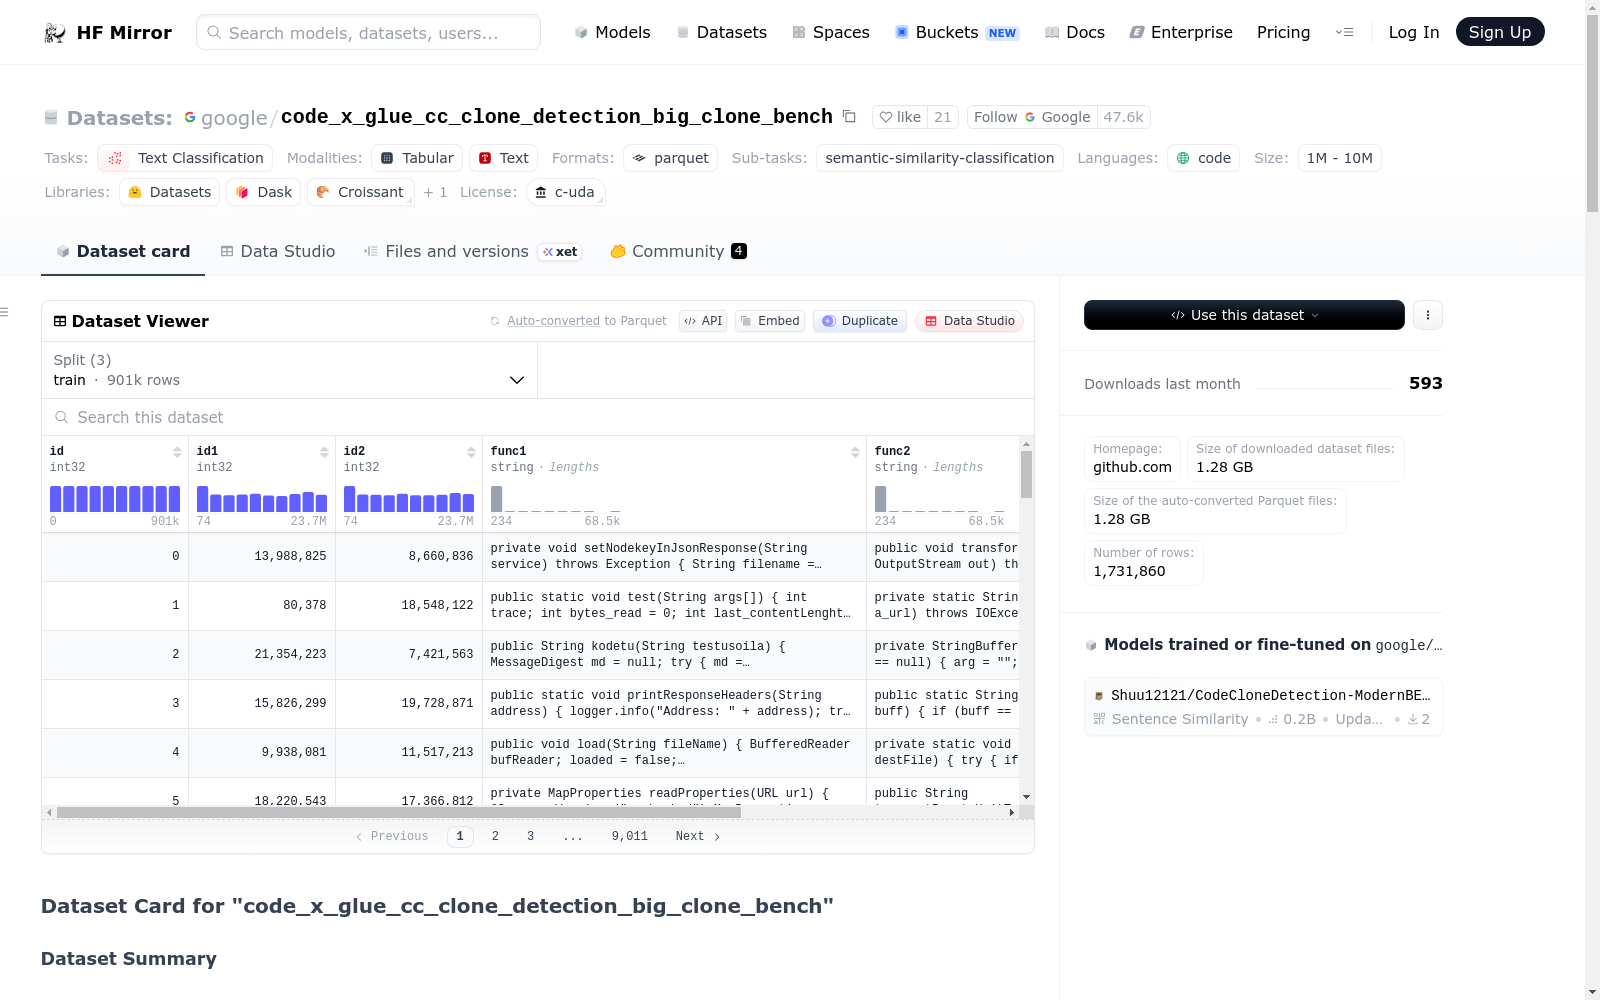1600x1000 pixels.
Task: Click the 1M - 10M size tag
Action: pyautogui.click(x=1340, y=158)
